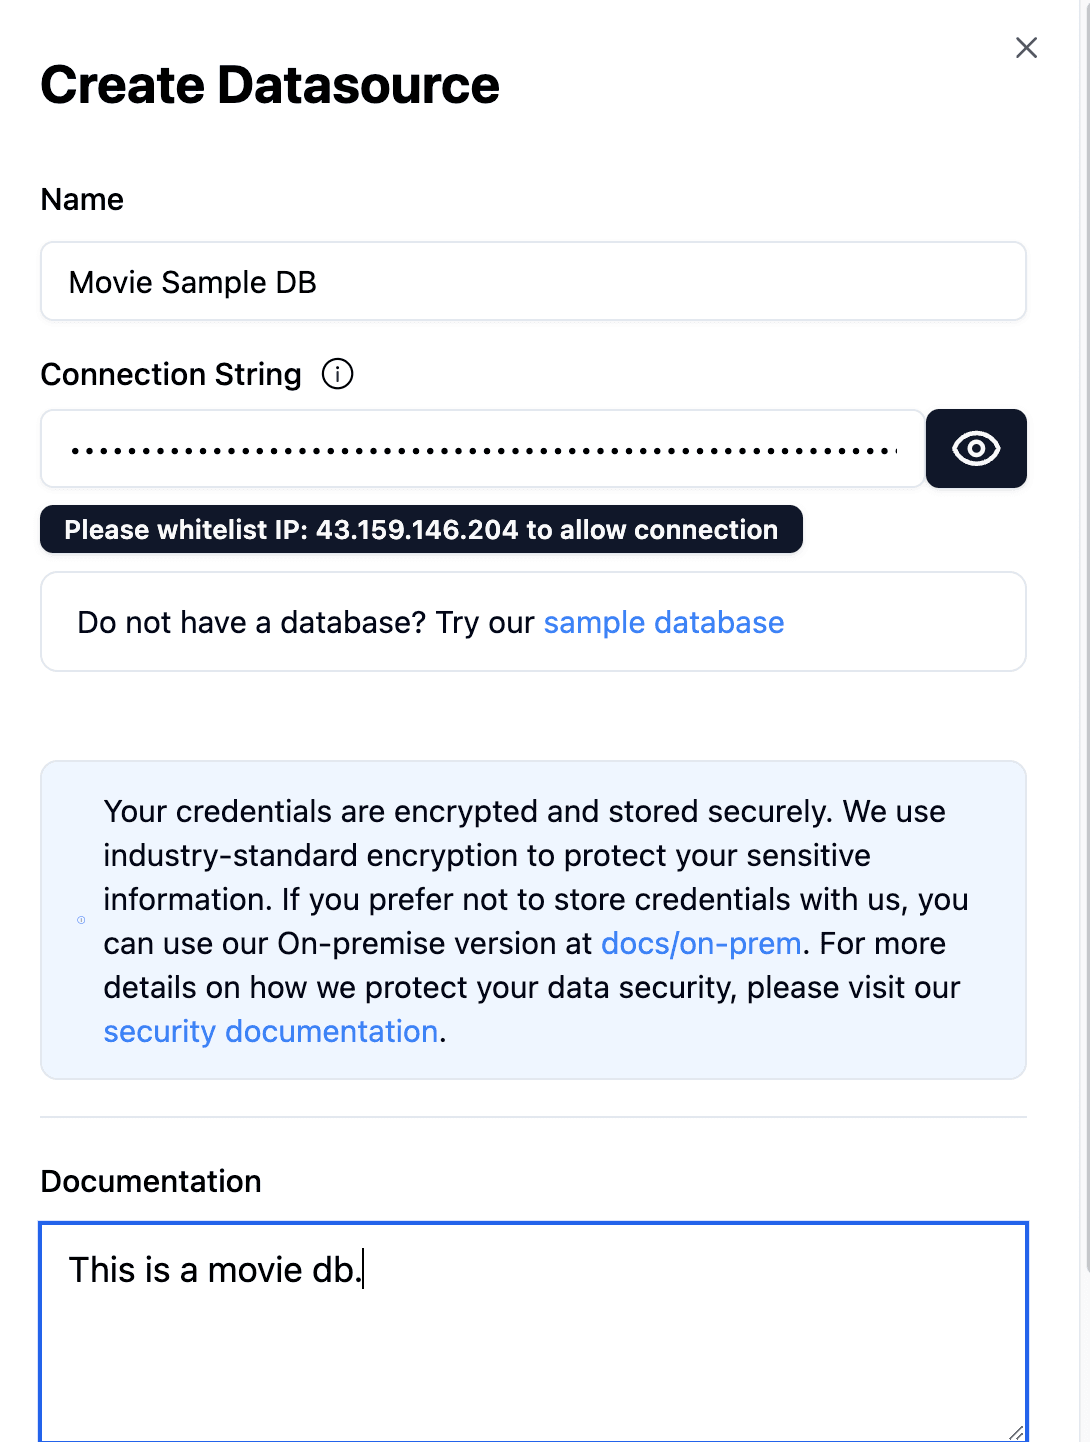The image size is (1090, 1442).
Task: Click the Documentation label
Action: click(151, 1182)
